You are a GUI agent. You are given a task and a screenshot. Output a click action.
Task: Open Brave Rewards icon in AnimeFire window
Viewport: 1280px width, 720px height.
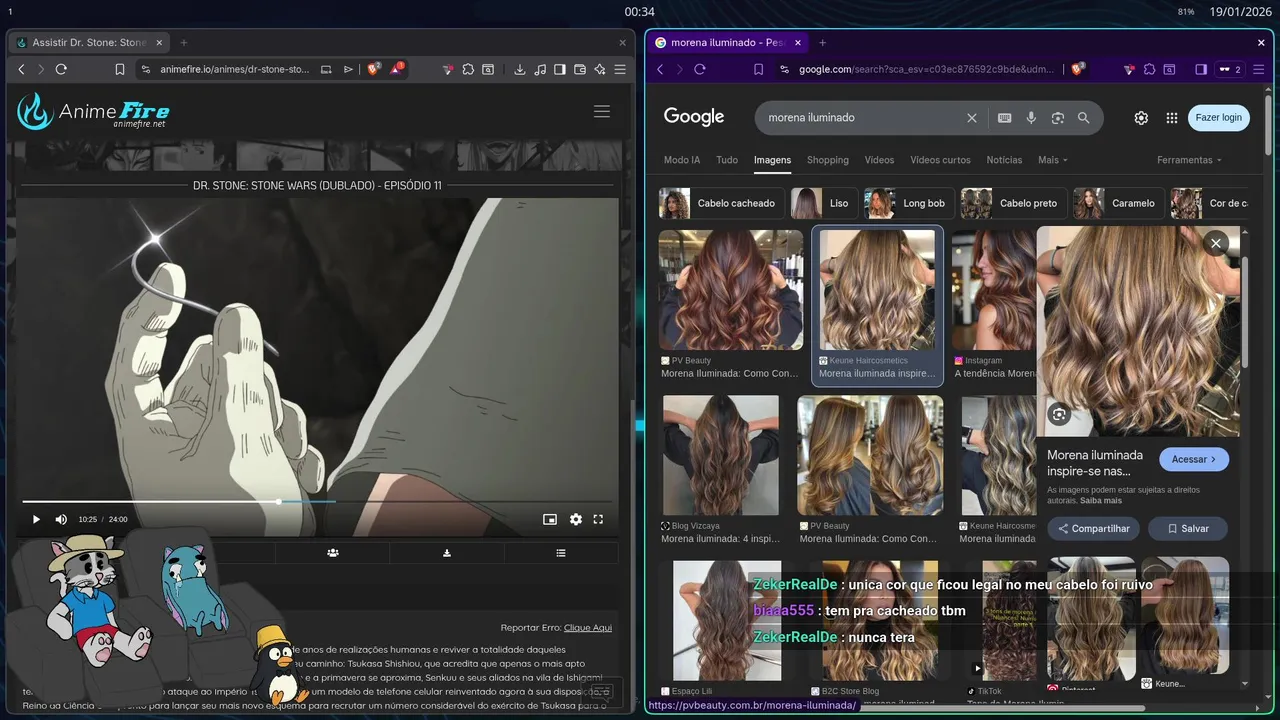tap(397, 69)
